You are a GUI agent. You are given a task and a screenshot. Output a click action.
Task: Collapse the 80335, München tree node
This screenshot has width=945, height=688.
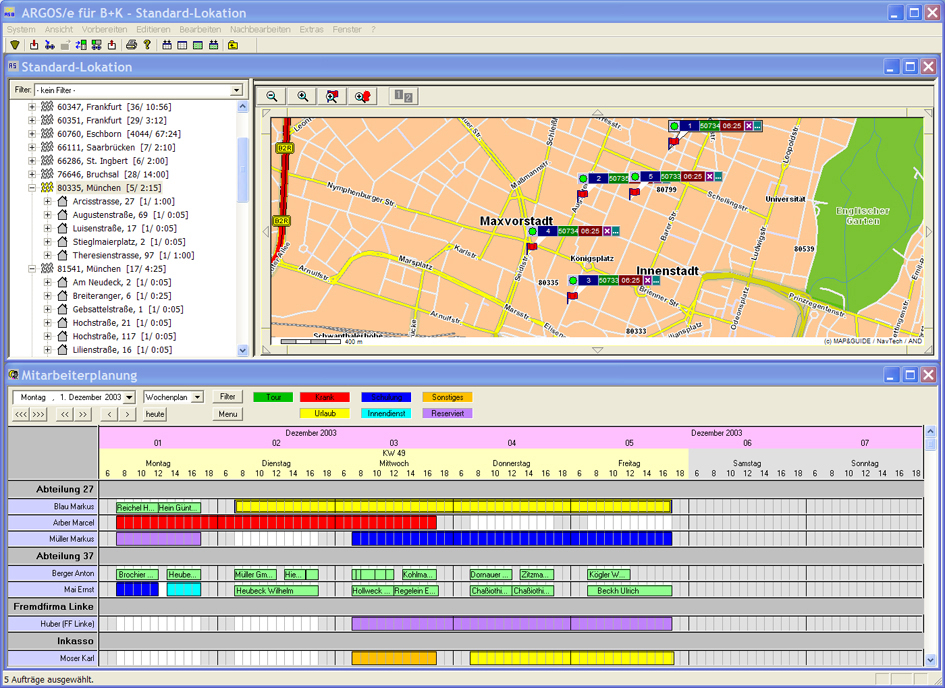coord(32,188)
